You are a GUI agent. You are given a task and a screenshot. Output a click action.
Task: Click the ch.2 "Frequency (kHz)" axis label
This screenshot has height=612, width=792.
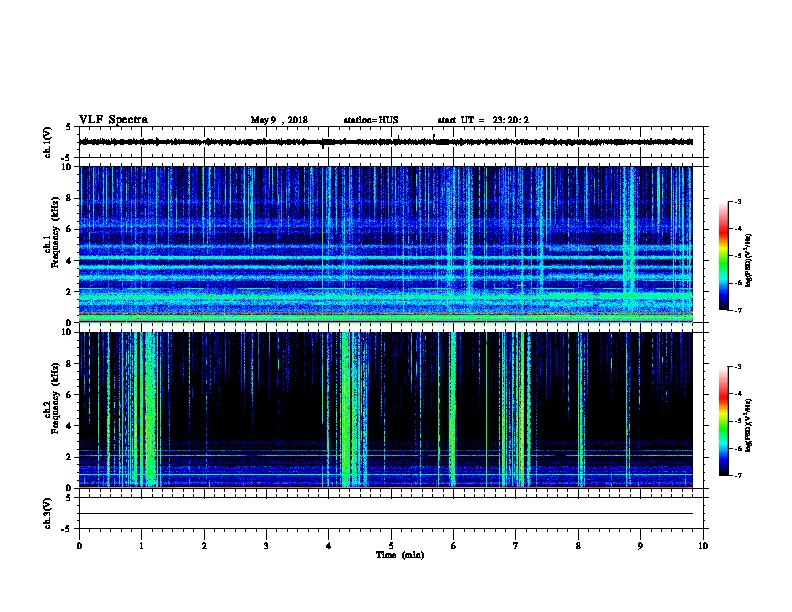coord(56,397)
